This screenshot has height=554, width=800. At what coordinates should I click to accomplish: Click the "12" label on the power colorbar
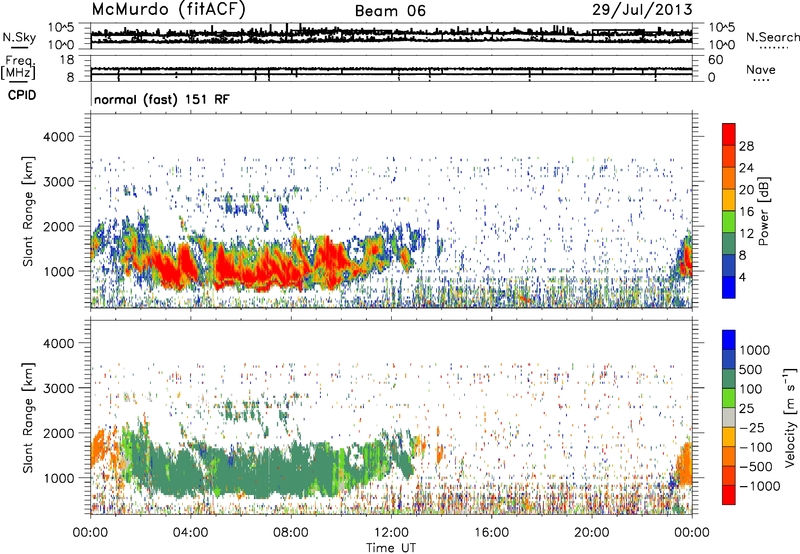(746, 234)
